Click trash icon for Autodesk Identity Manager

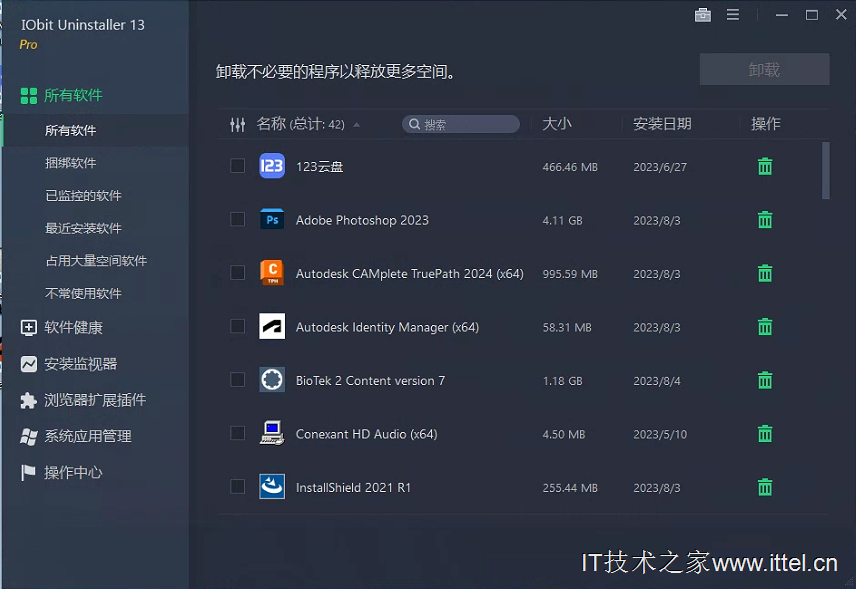tap(765, 326)
